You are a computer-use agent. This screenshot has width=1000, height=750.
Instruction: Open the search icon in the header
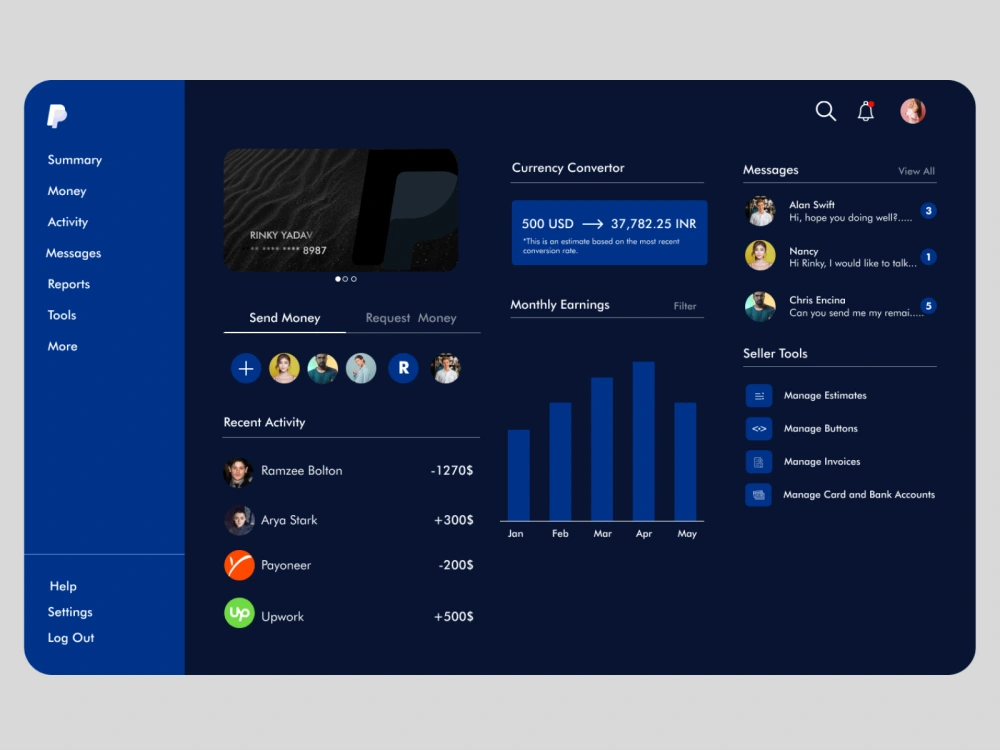pyautogui.click(x=825, y=111)
